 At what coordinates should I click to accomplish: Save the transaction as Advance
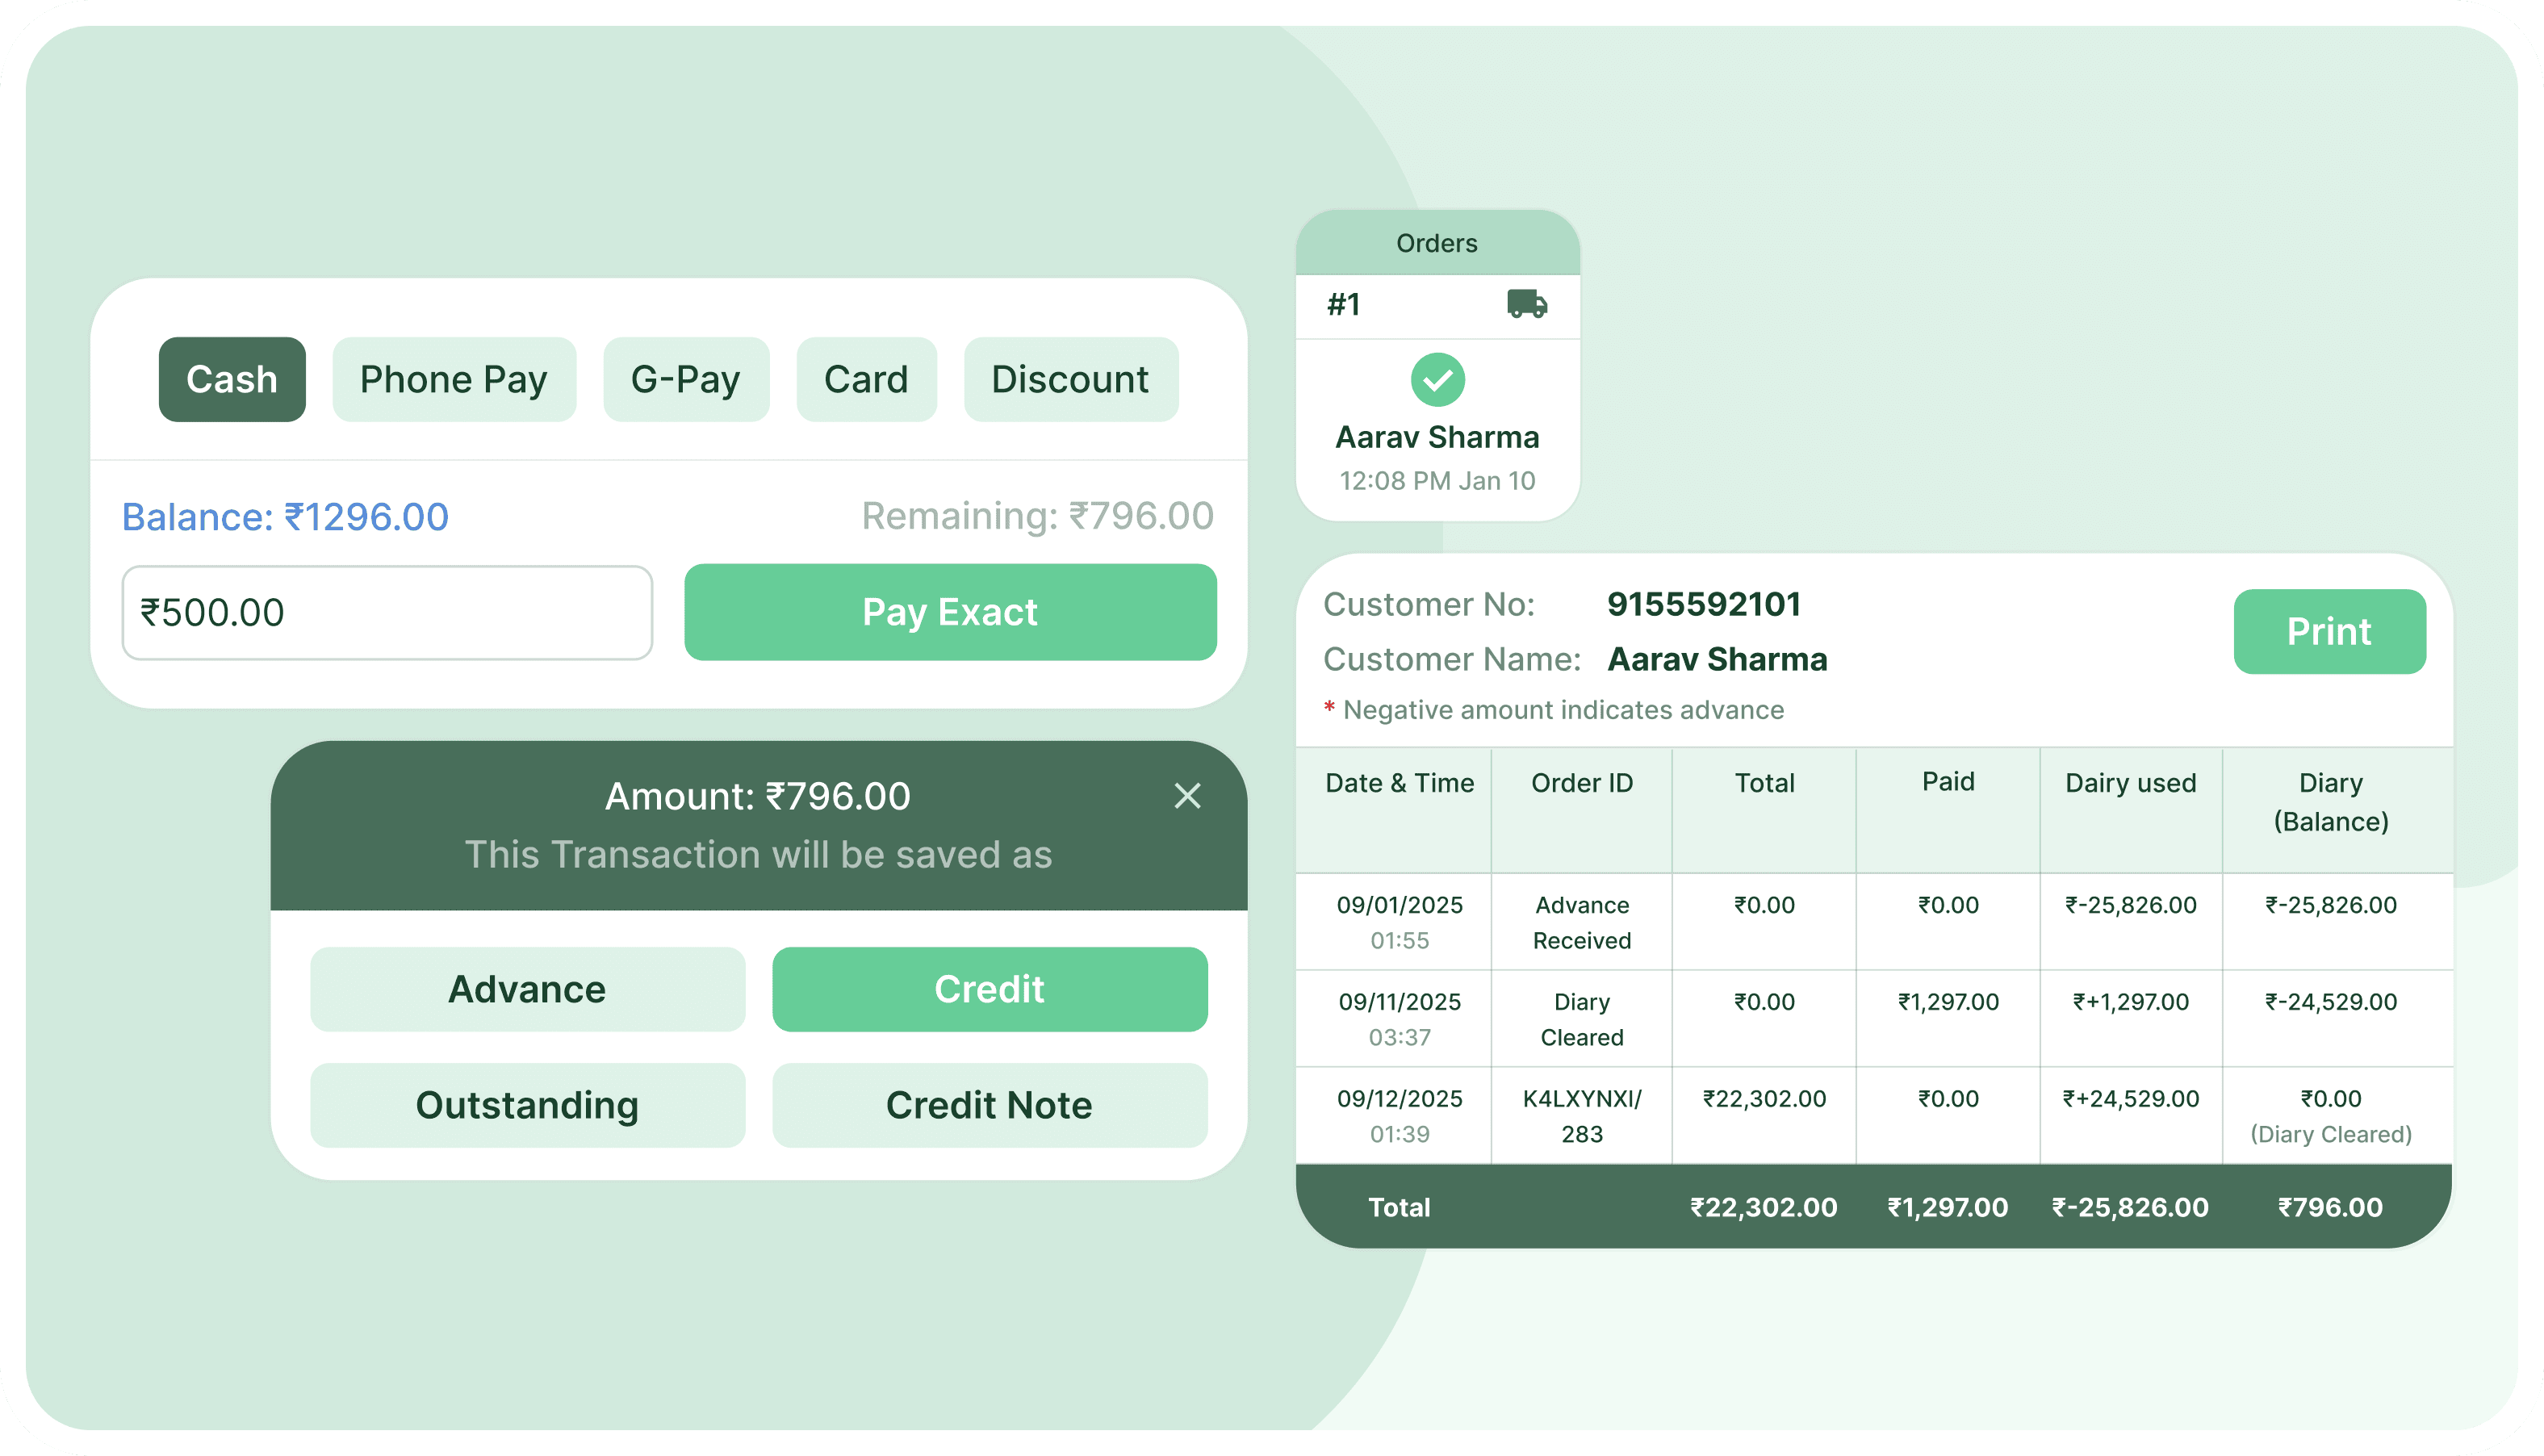(527, 989)
